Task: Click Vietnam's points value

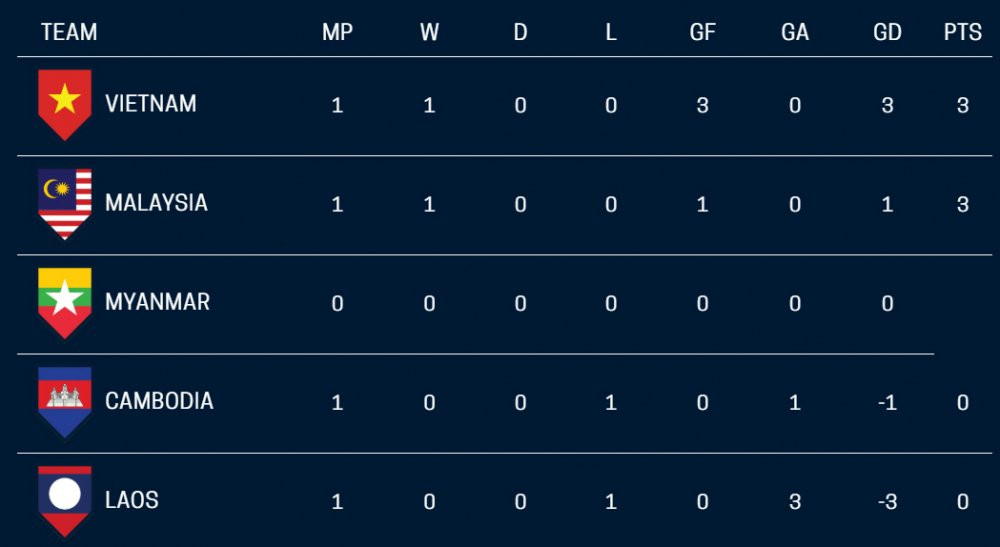Action: [962, 104]
